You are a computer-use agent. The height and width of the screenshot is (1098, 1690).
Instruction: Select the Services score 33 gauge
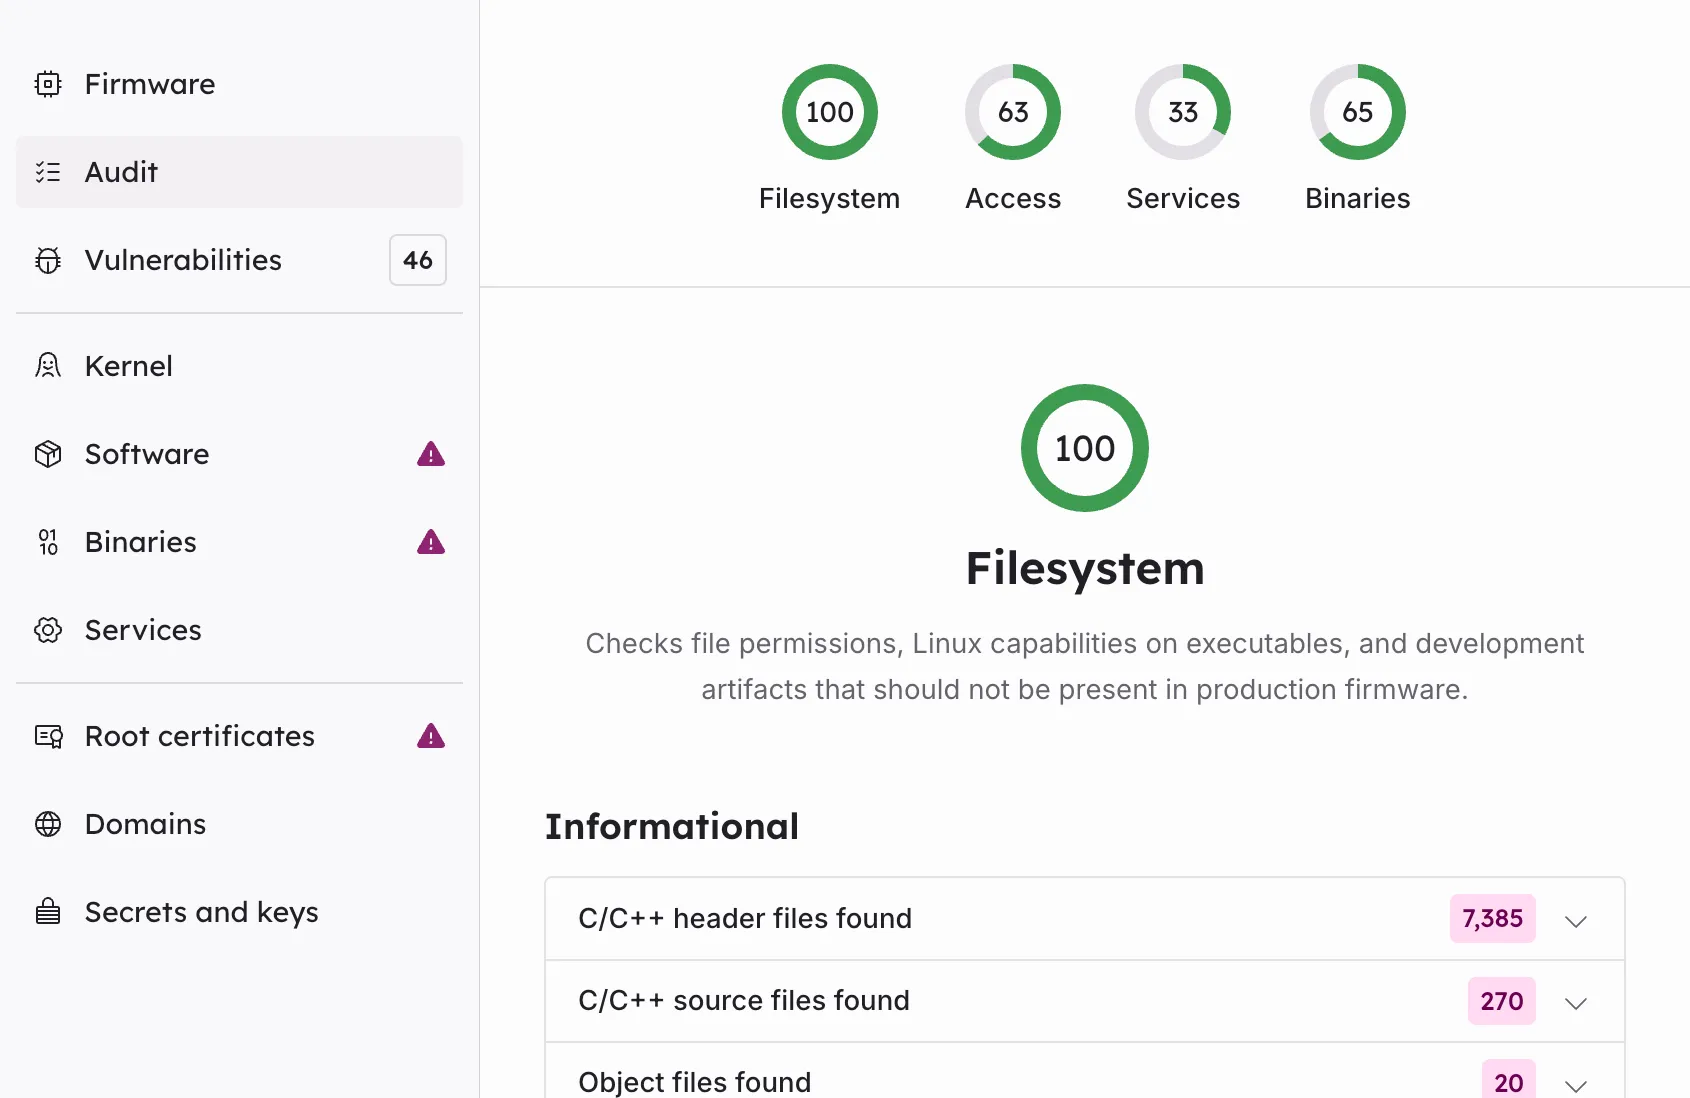1182,112
